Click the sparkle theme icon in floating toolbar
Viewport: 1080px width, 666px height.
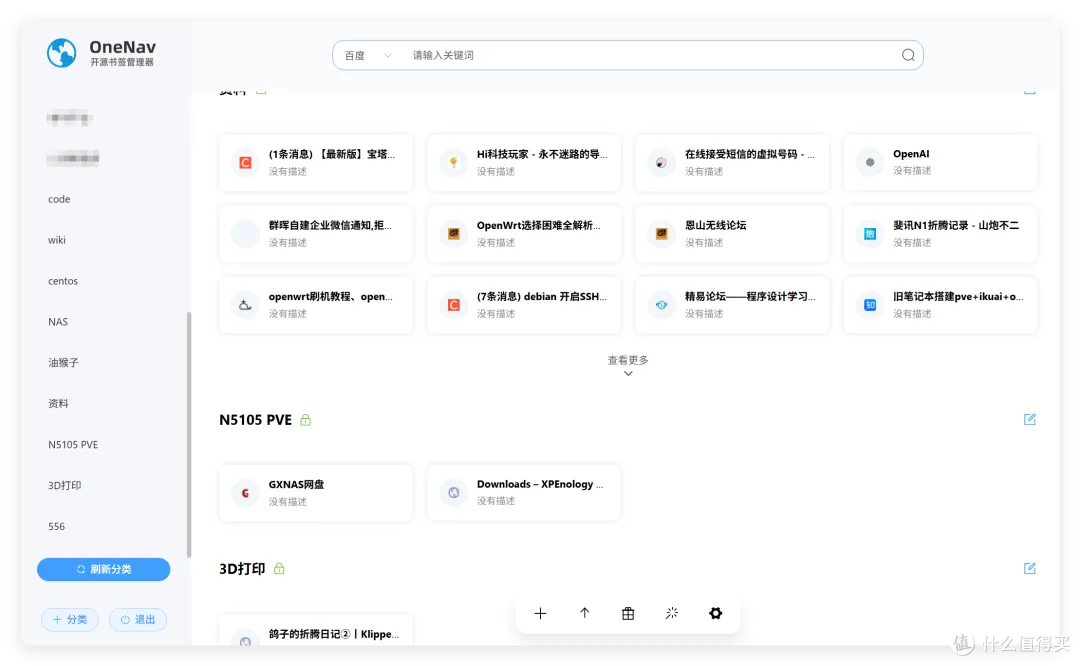coord(672,613)
